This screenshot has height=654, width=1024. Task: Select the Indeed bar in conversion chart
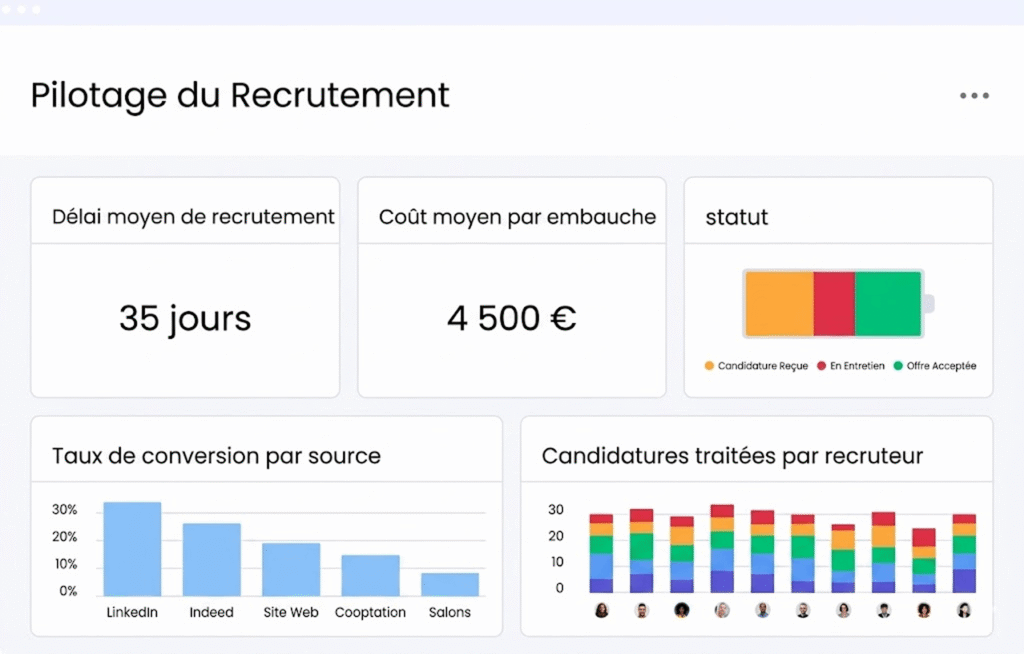click(x=212, y=559)
